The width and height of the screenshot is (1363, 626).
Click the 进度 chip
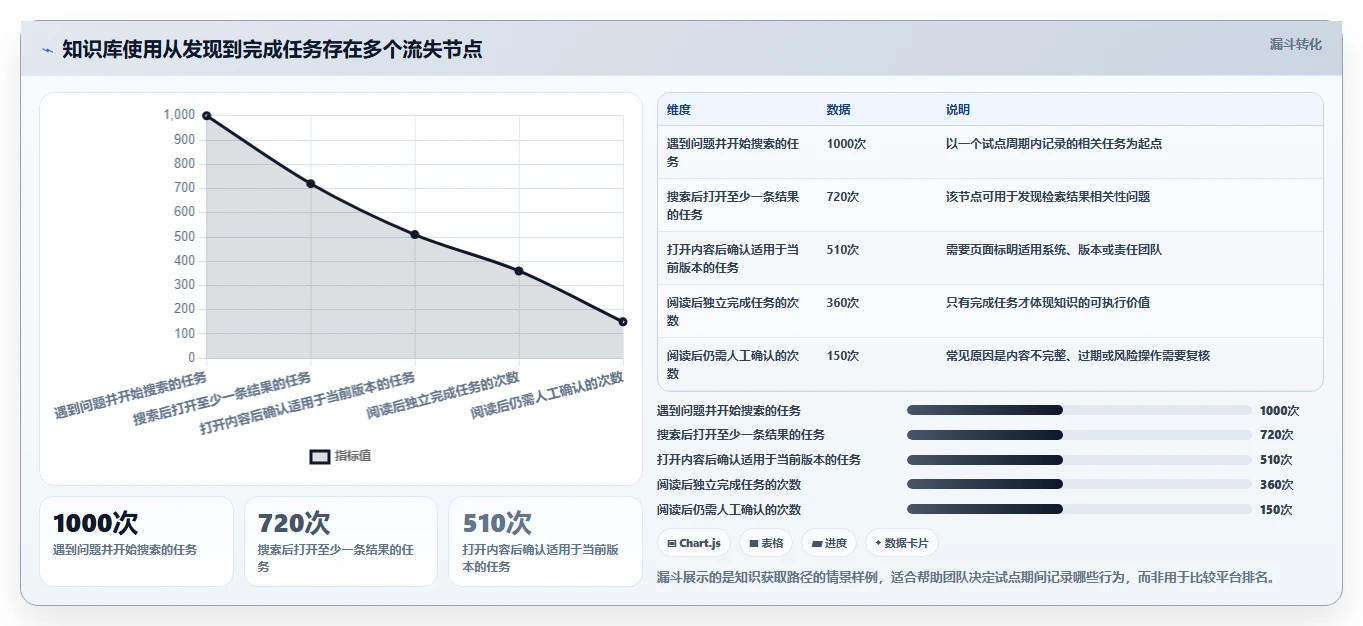pyautogui.click(x=828, y=543)
